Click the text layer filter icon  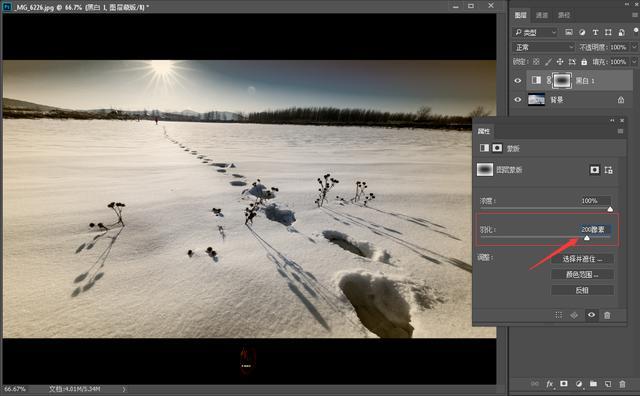pyautogui.click(x=595, y=32)
